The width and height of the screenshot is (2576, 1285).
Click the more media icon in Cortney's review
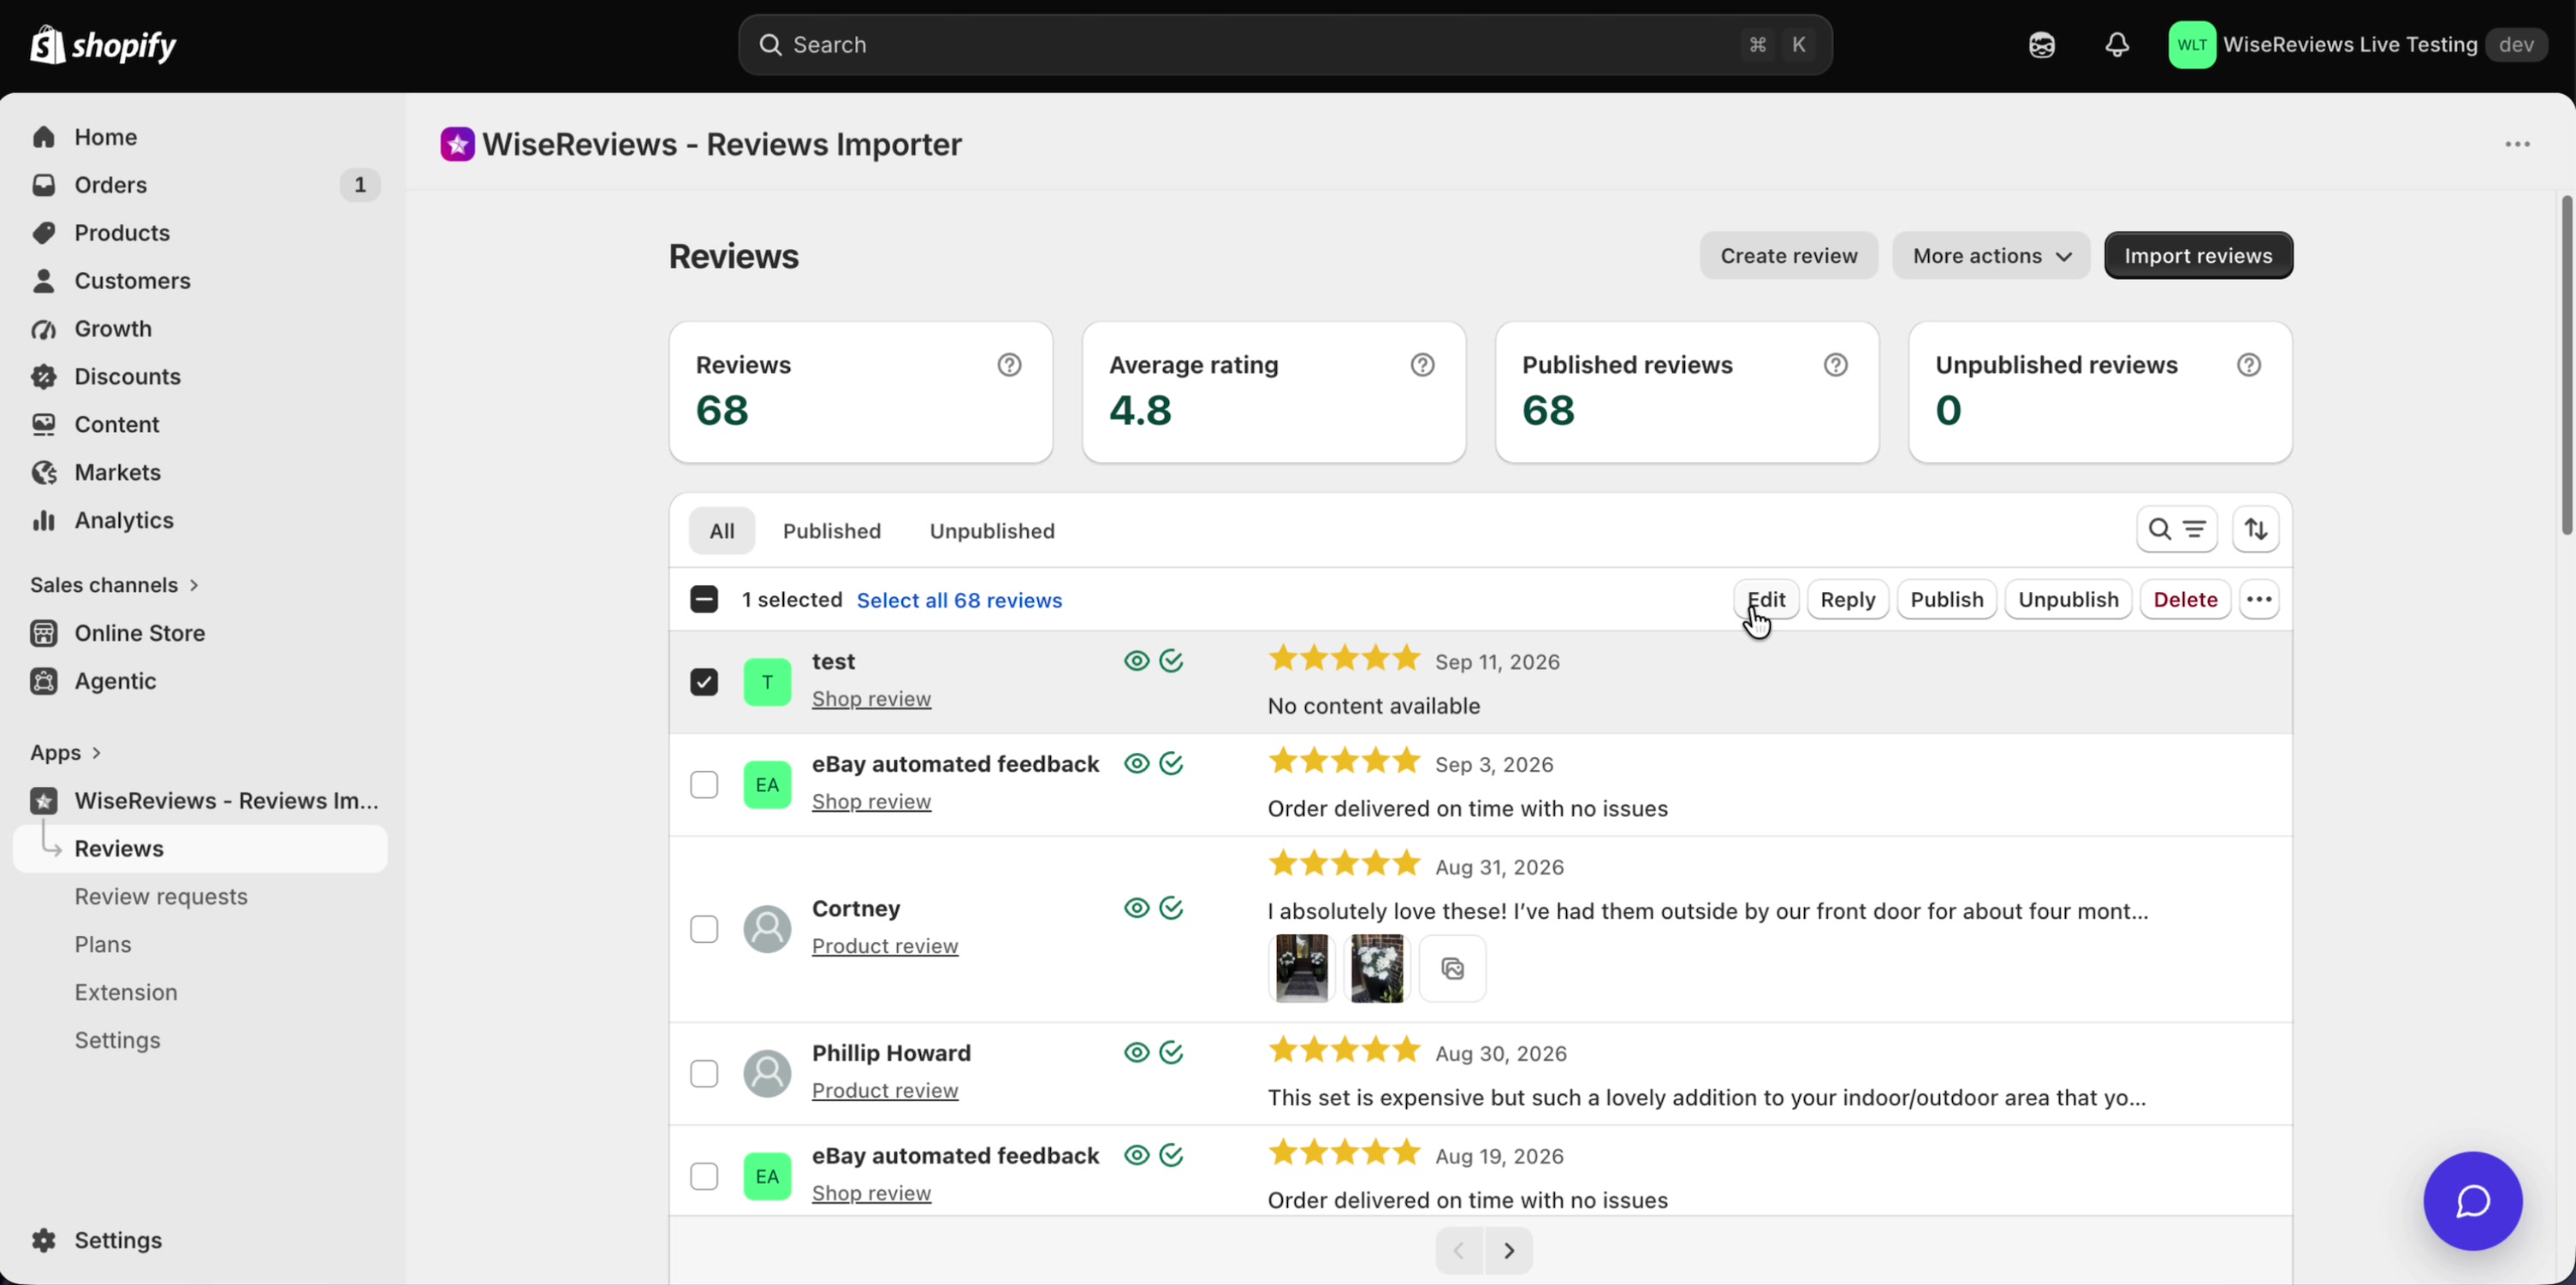coord(1453,968)
